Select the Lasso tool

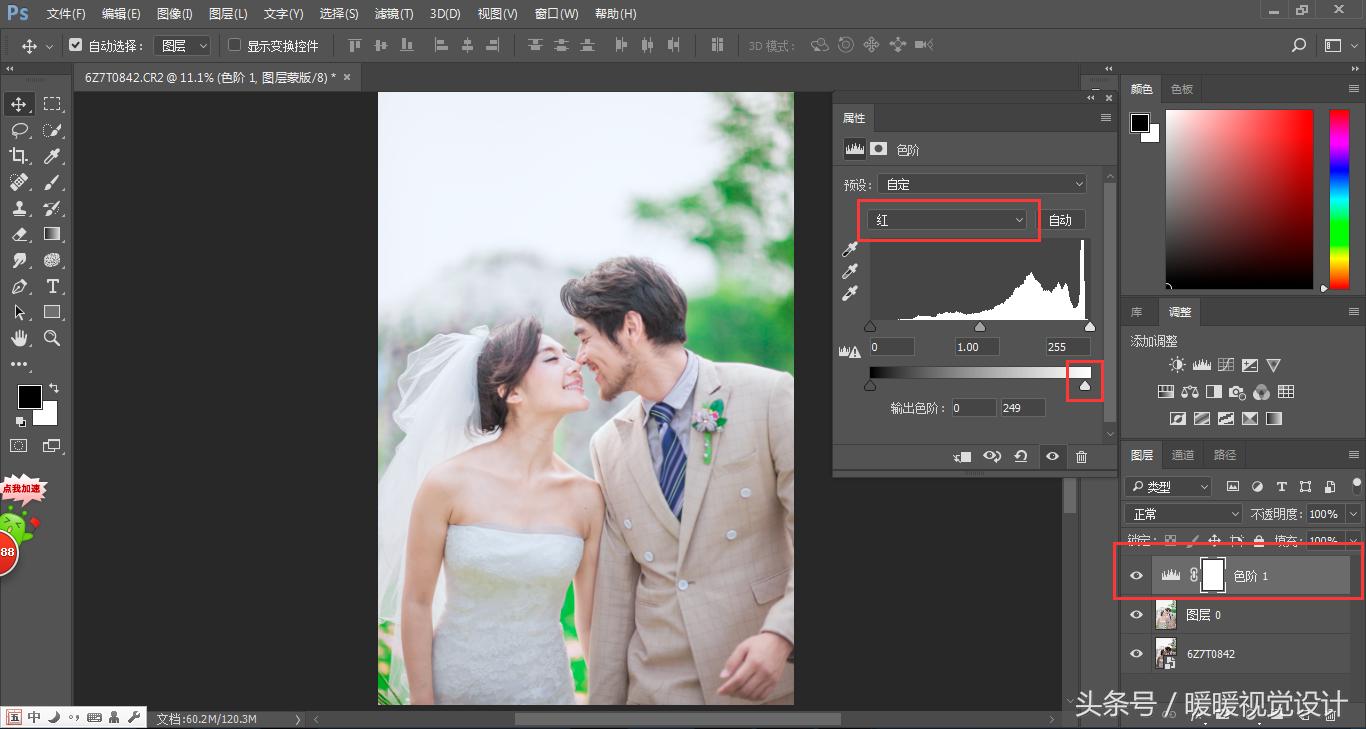(19, 130)
